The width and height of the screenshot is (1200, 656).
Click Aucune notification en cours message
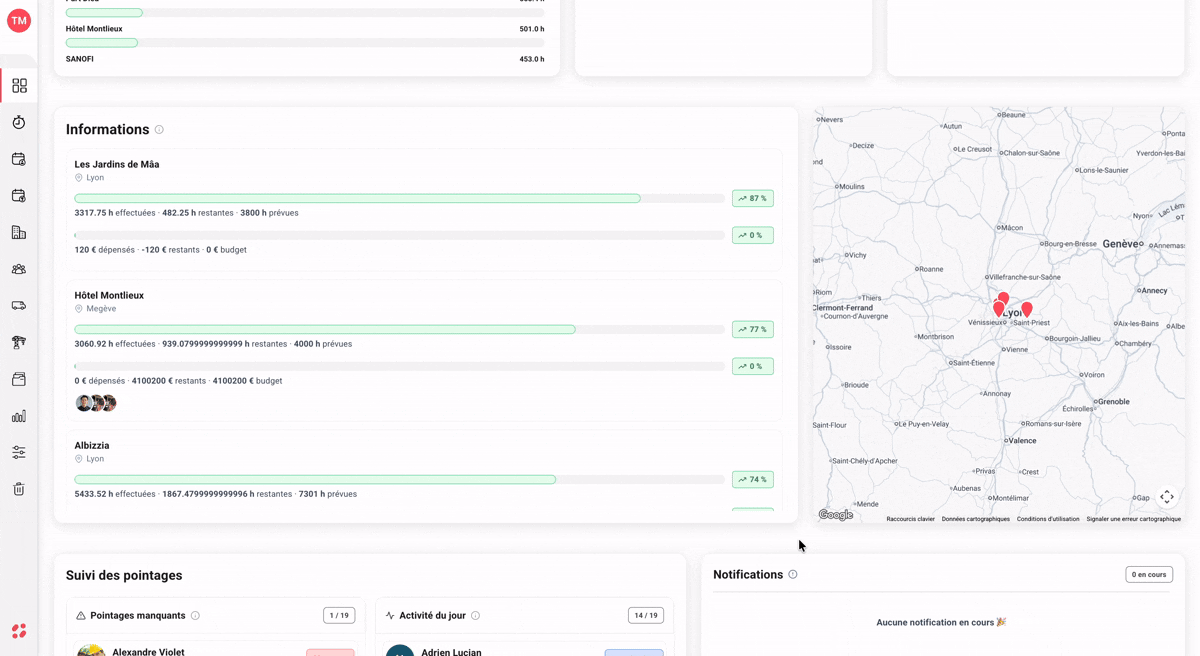click(941, 622)
